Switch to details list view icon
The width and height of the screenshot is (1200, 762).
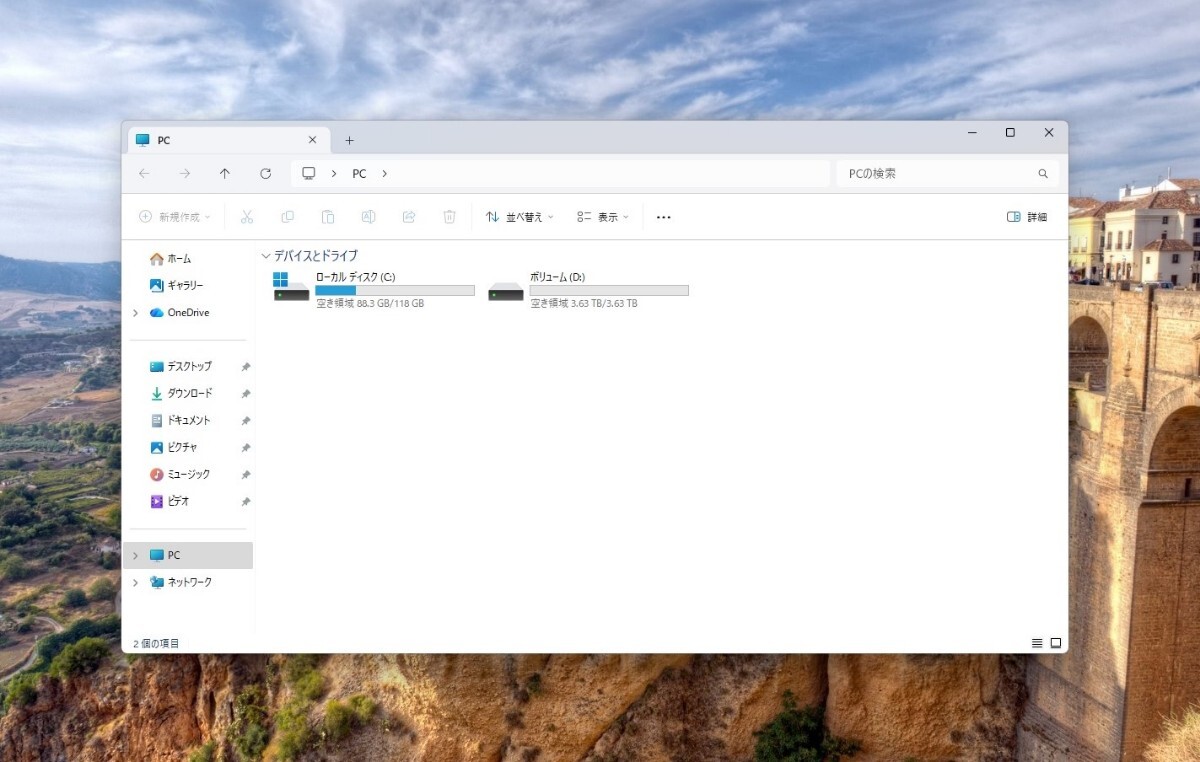click(1037, 643)
